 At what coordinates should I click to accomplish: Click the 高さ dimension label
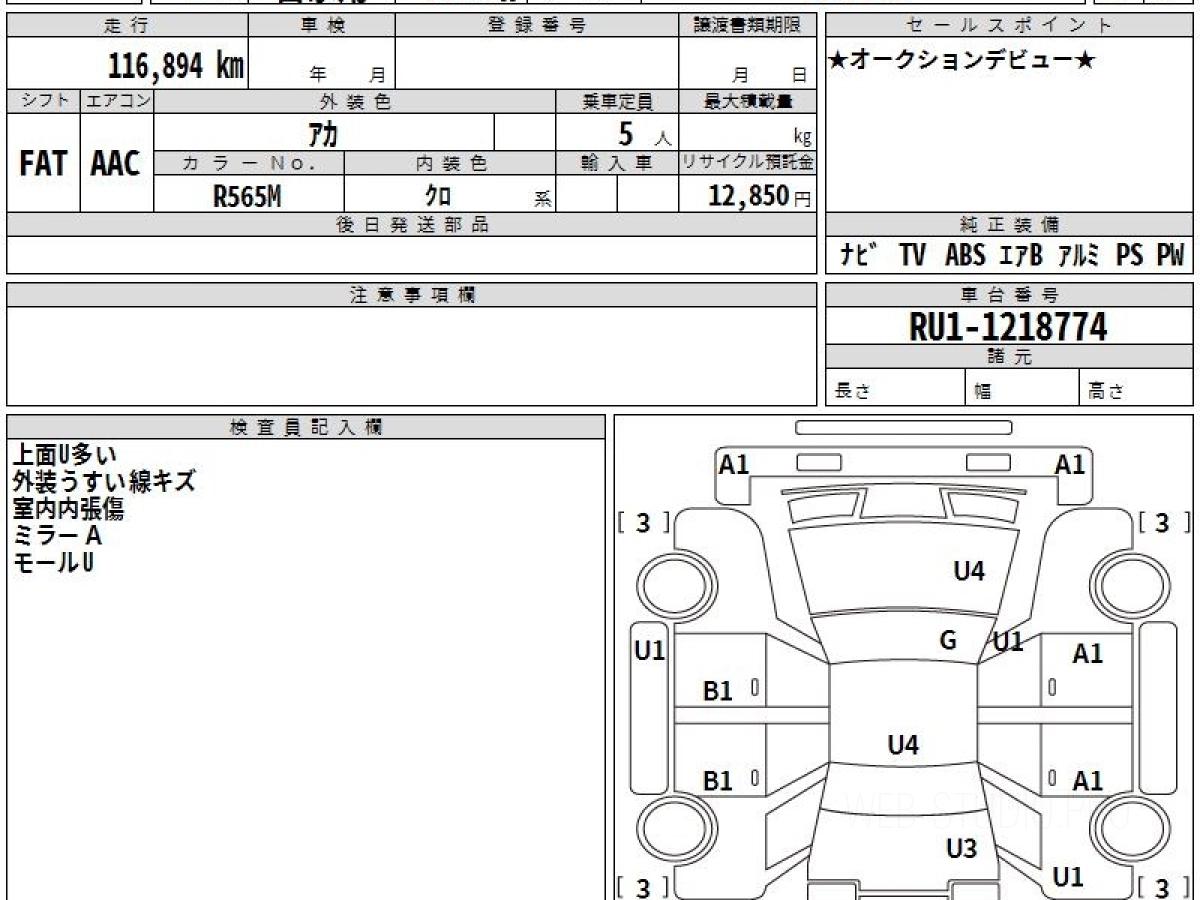[x=1105, y=392]
